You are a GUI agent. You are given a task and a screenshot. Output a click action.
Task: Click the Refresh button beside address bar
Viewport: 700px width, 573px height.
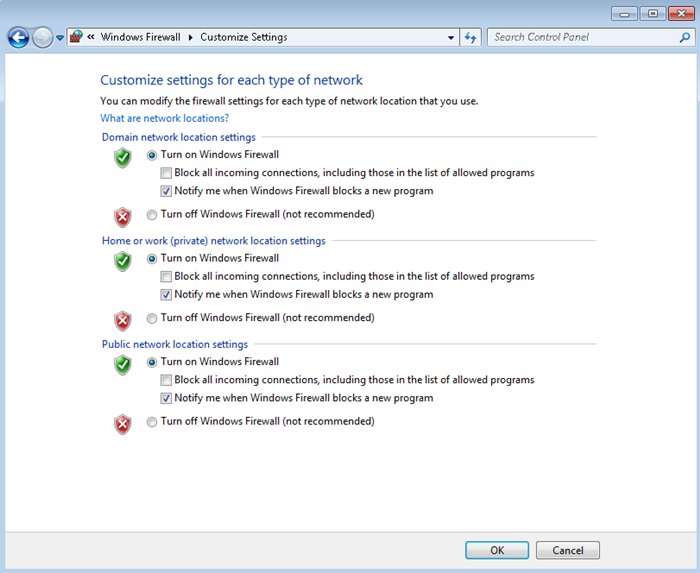(x=471, y=37)
